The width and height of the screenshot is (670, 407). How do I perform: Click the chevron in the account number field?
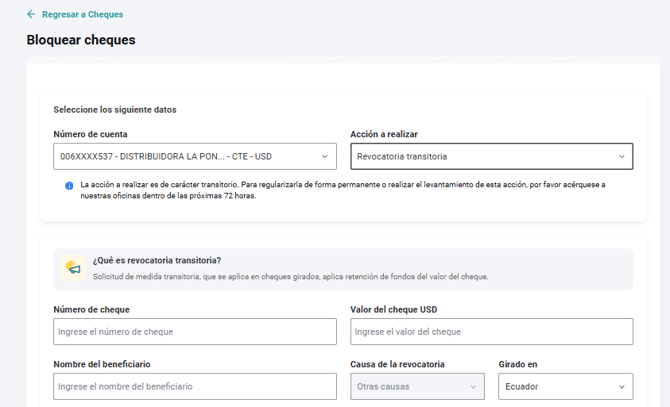click(x=325, y=157)
